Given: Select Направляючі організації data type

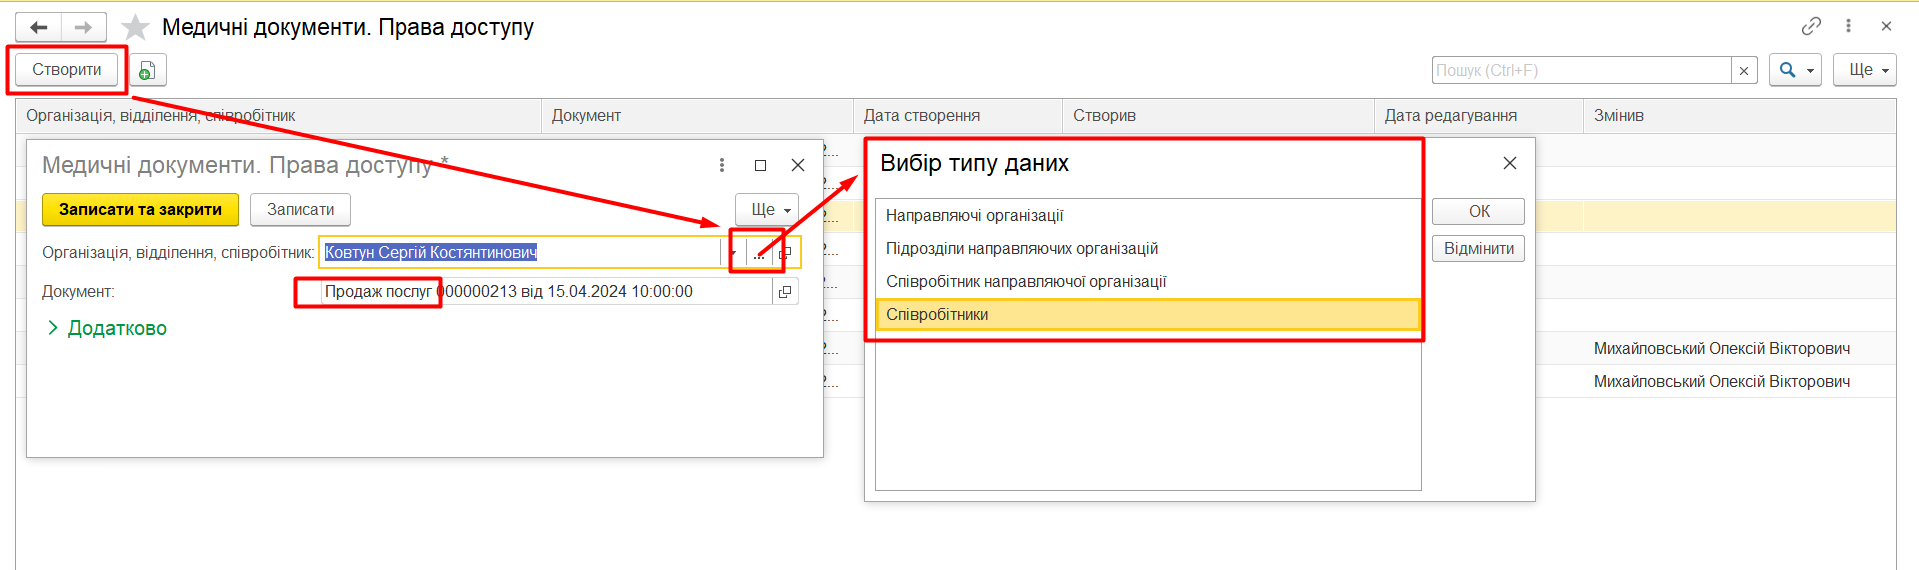Looking at the screenshot, I should click(x=974, y=215).
